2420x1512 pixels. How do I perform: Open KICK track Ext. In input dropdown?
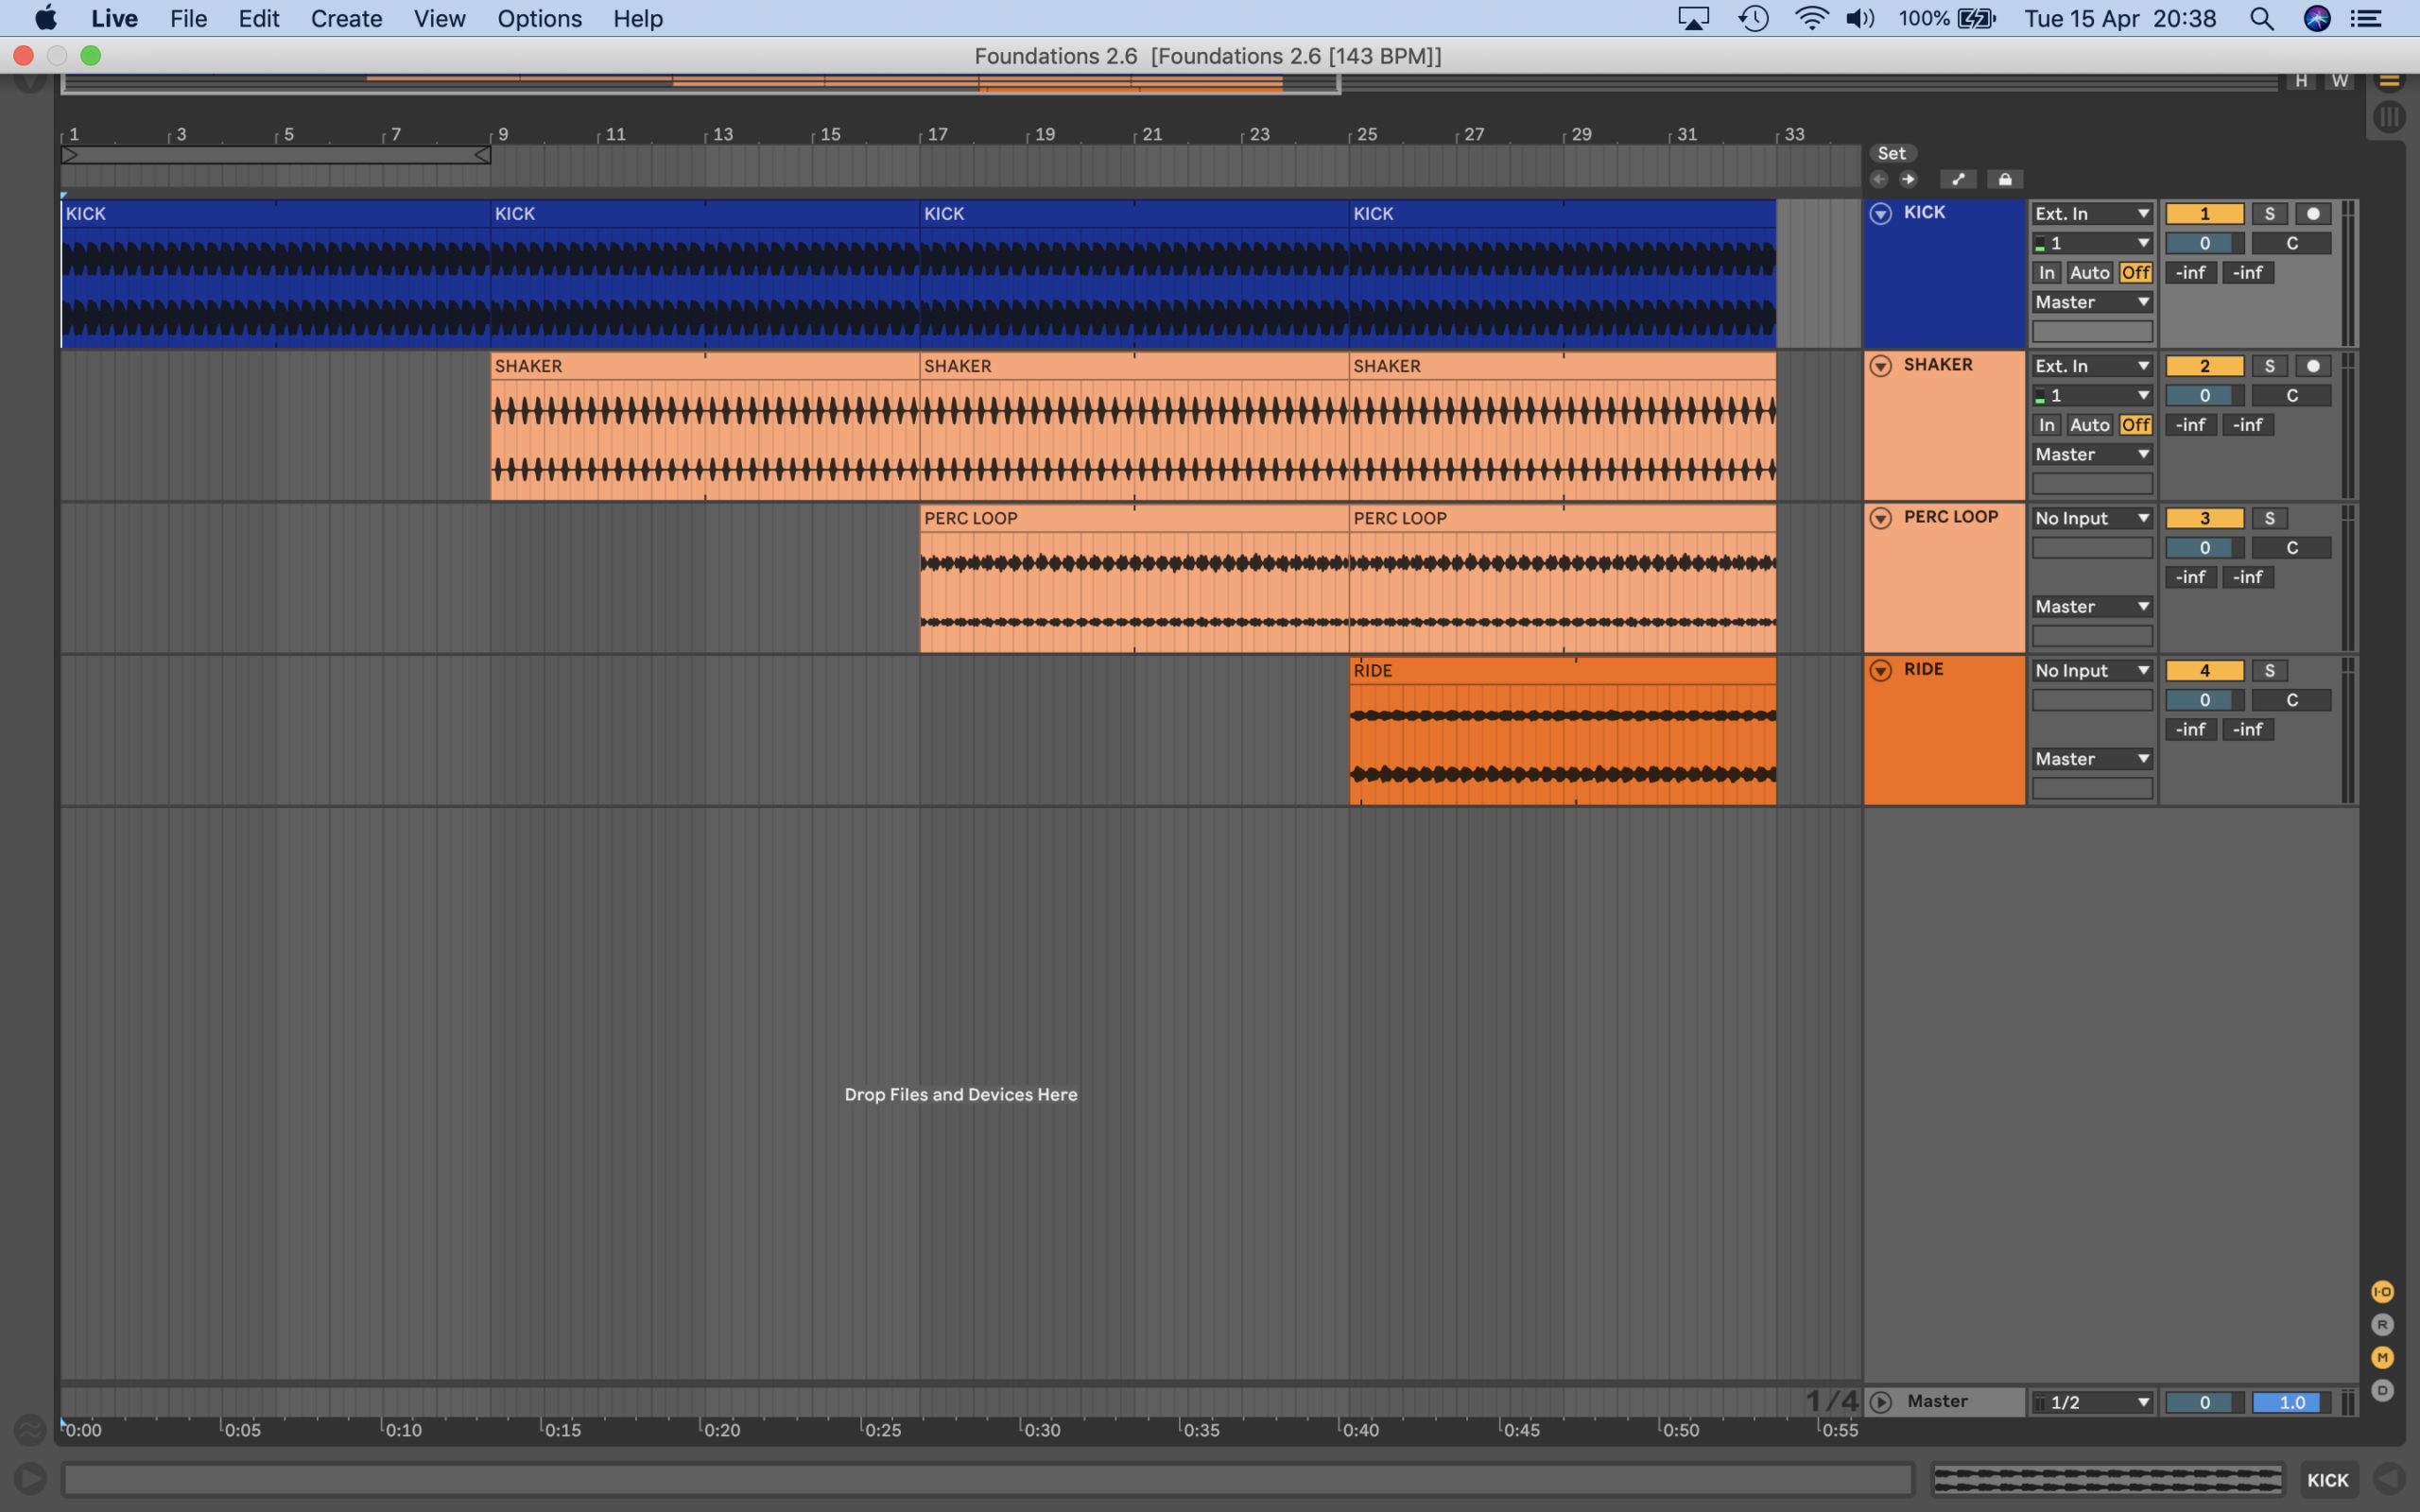[2091, 214]
